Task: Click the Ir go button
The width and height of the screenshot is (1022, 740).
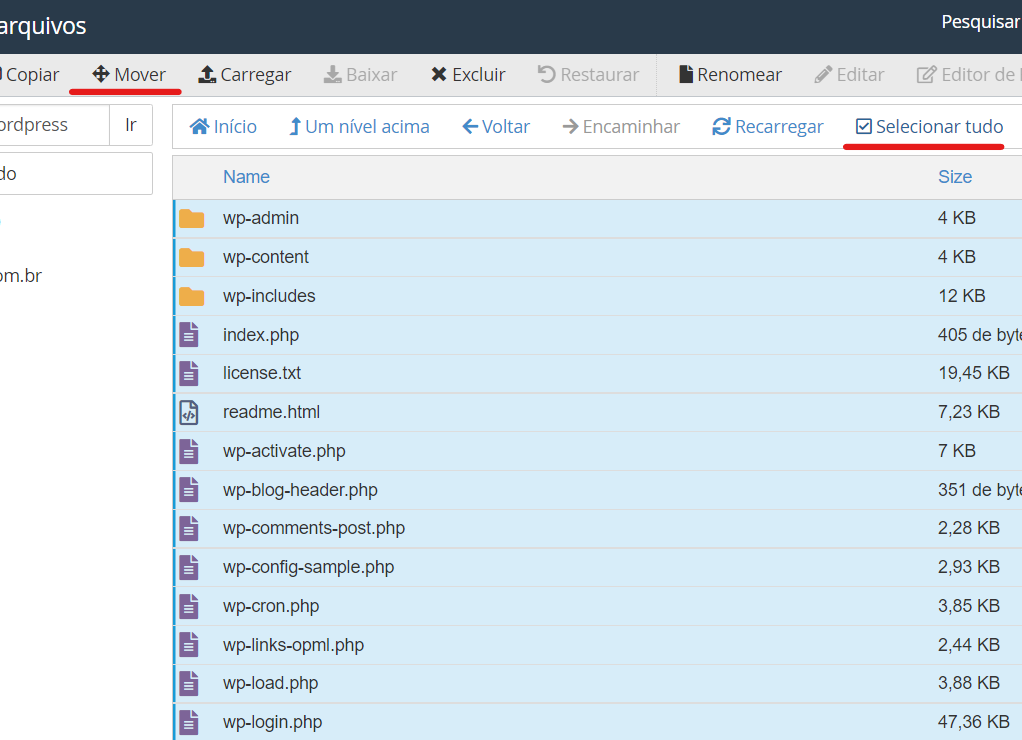Action: [131, 125]
